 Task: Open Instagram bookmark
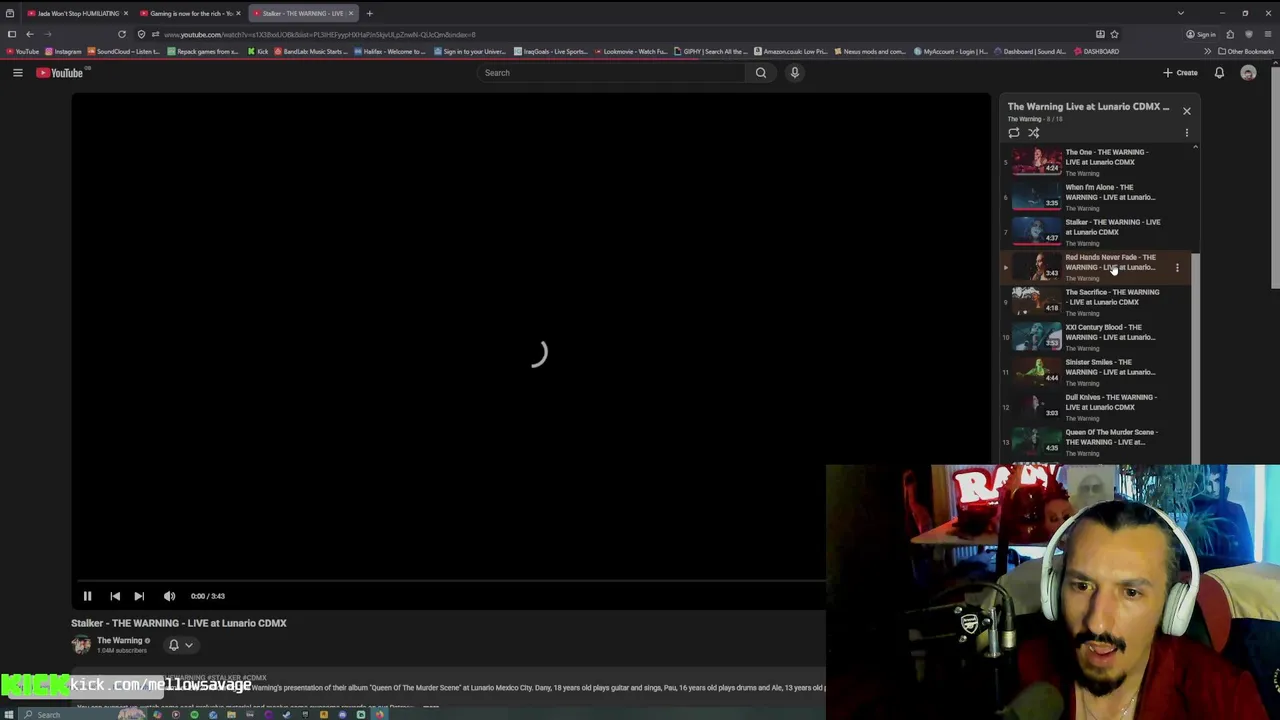point(63,51)
